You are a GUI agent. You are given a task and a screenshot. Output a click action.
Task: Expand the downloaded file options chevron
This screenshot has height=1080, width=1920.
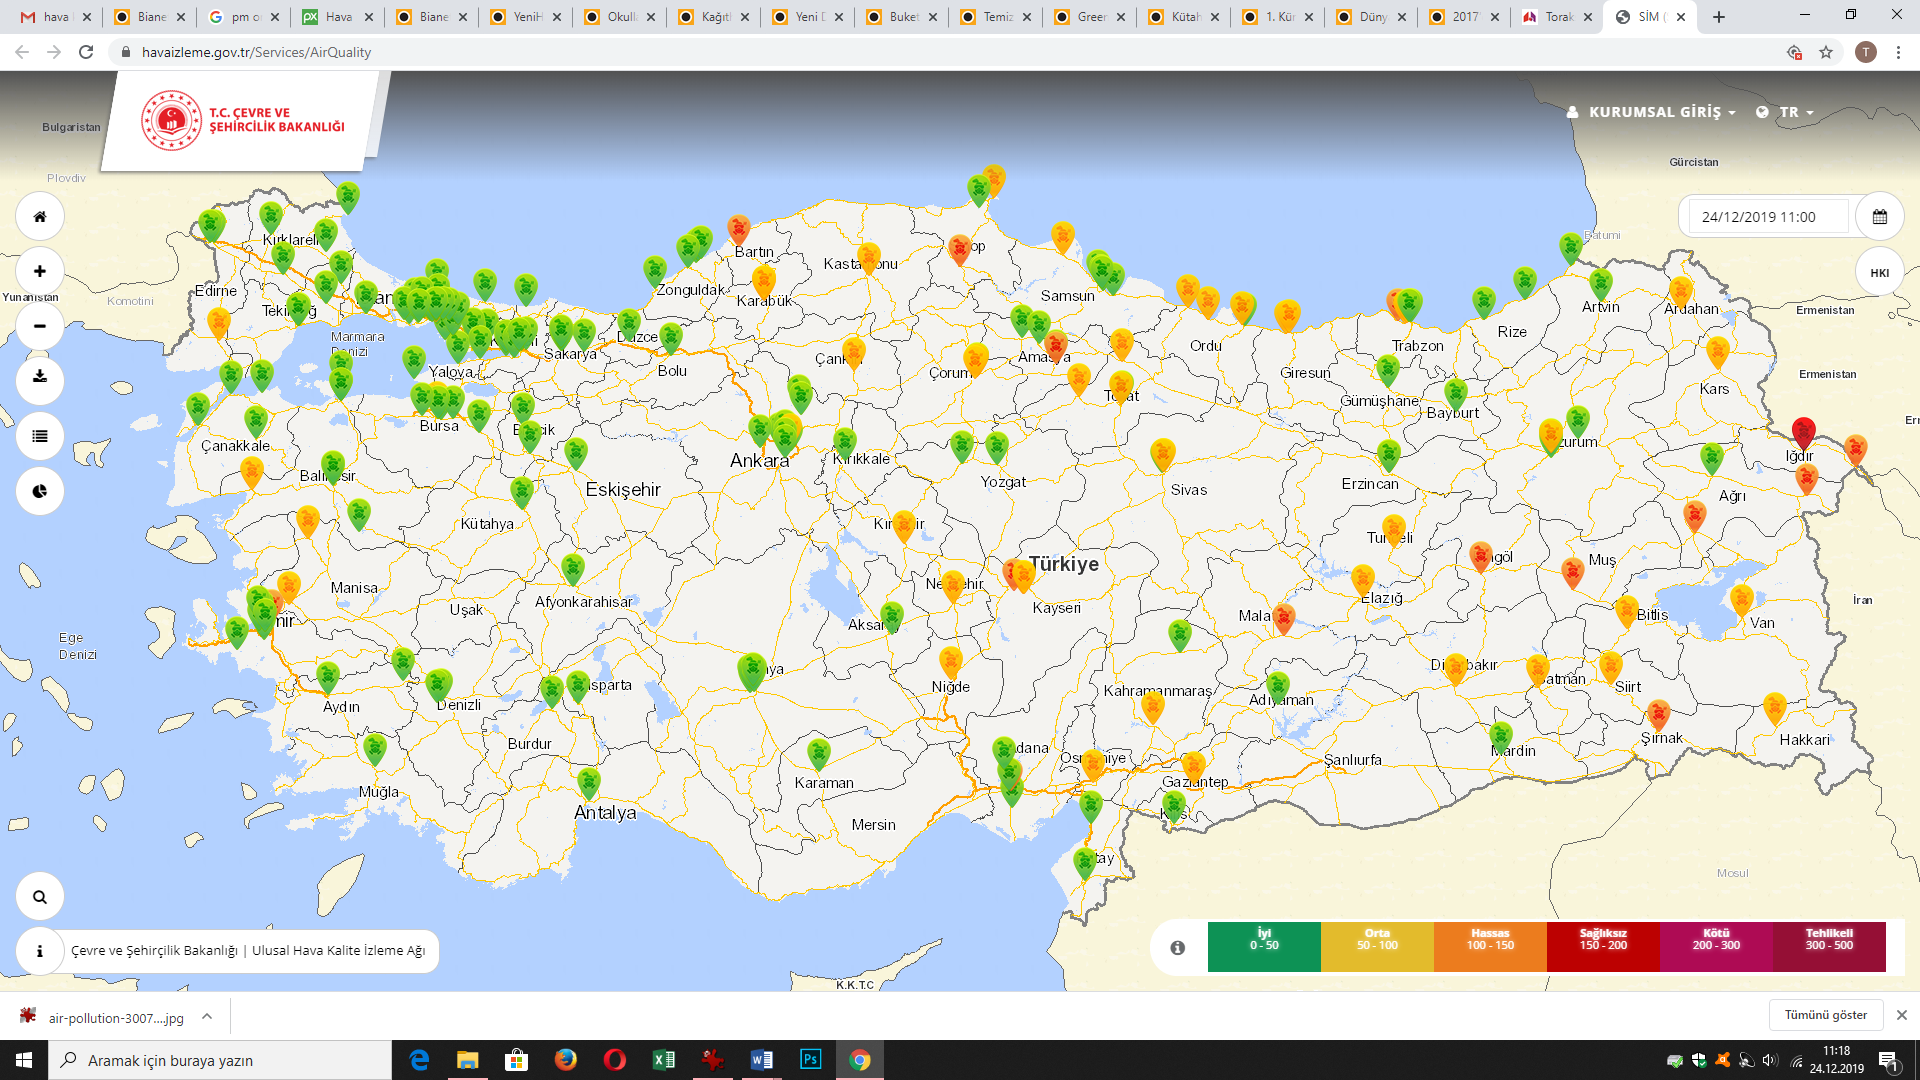(207, 1017)
